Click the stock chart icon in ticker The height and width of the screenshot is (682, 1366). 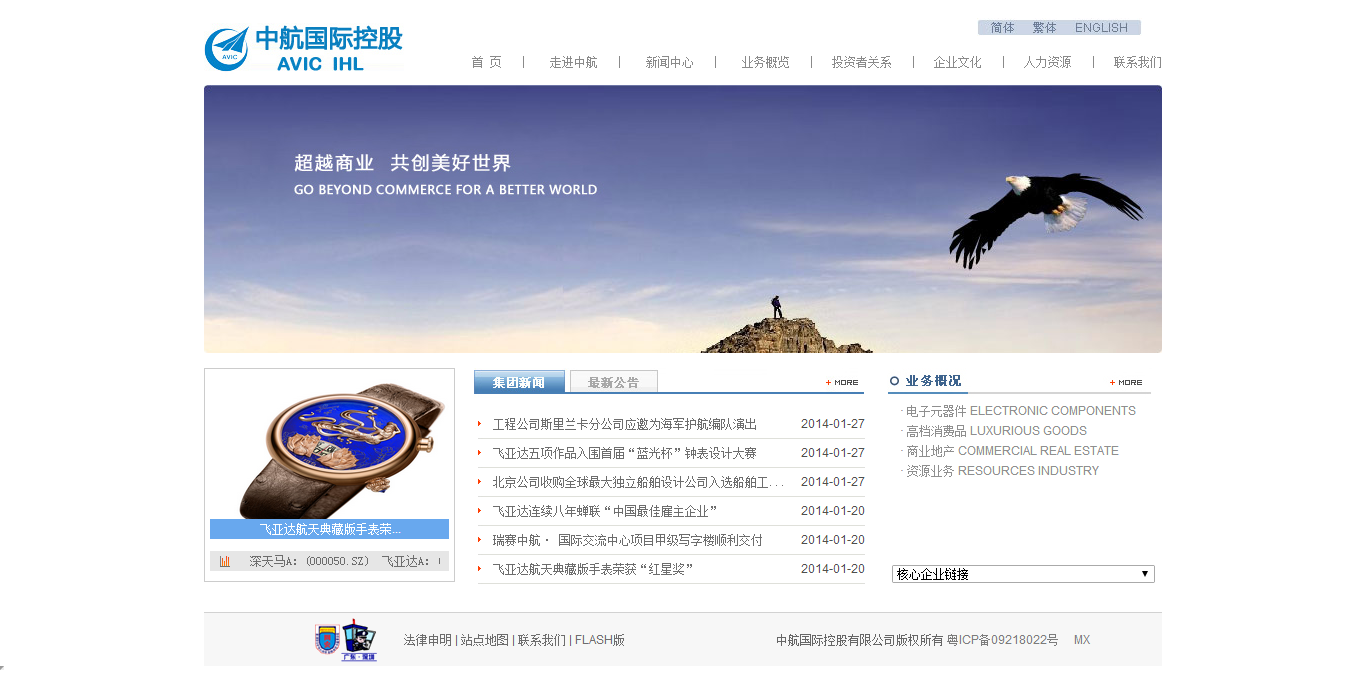pos(225,562)
